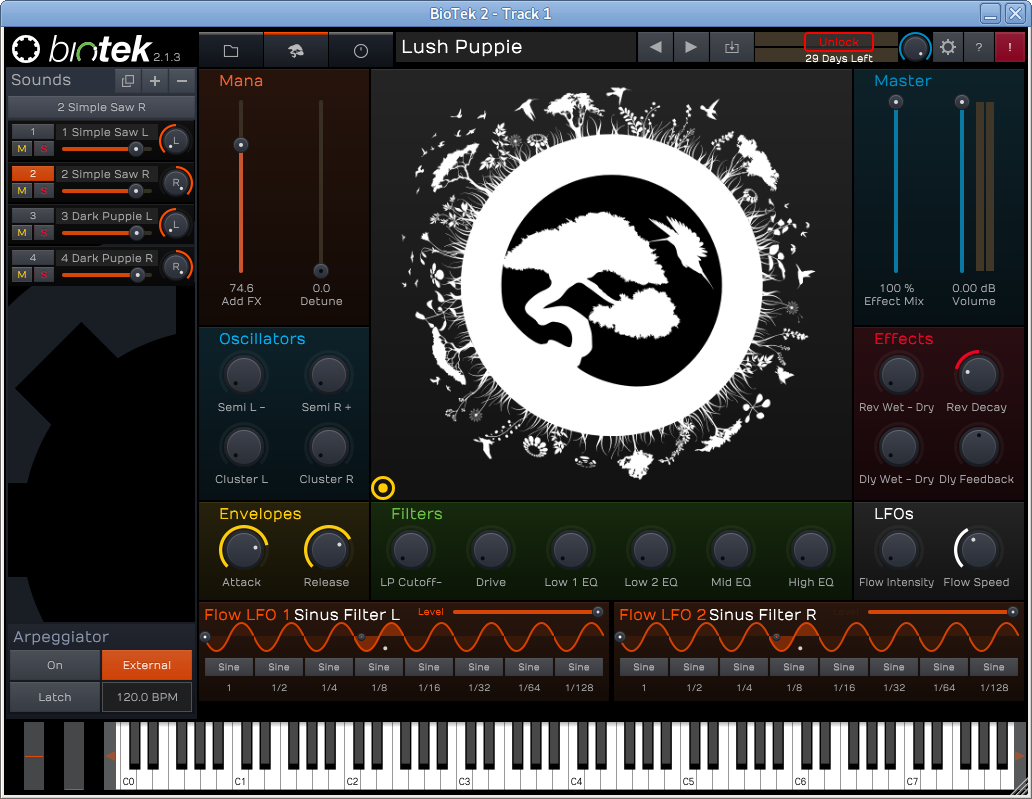1032x799 pixels.
Task: Switch to the bonsai tree main view tab
Action: [296, 50]
